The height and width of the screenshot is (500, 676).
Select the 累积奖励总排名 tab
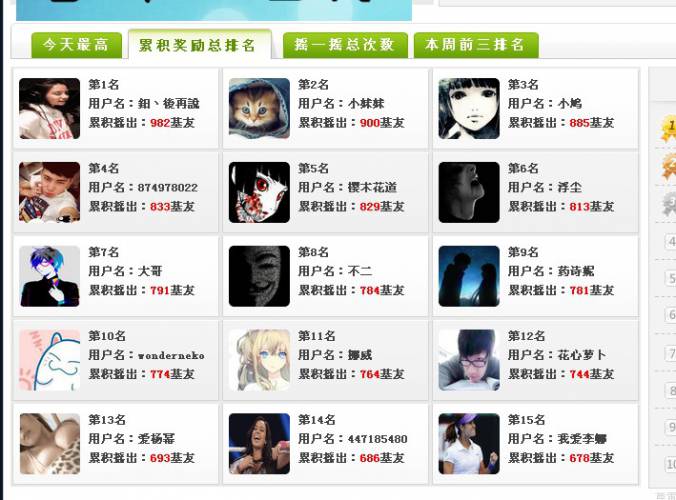coord(200,45)
